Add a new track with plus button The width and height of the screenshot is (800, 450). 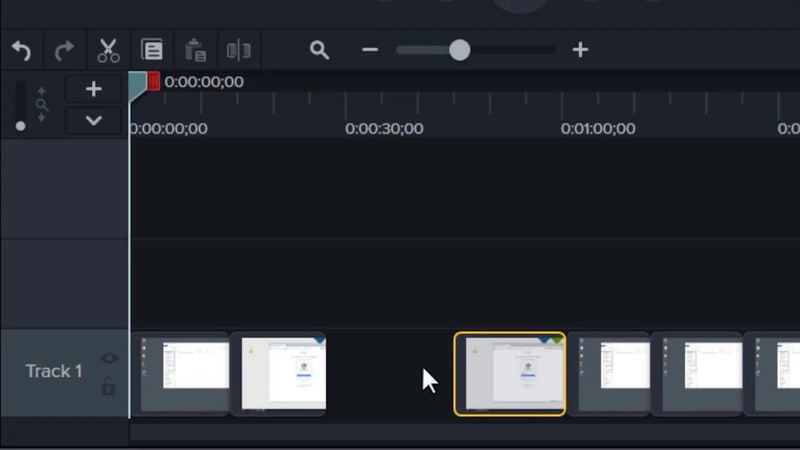(x=93, y=89)
